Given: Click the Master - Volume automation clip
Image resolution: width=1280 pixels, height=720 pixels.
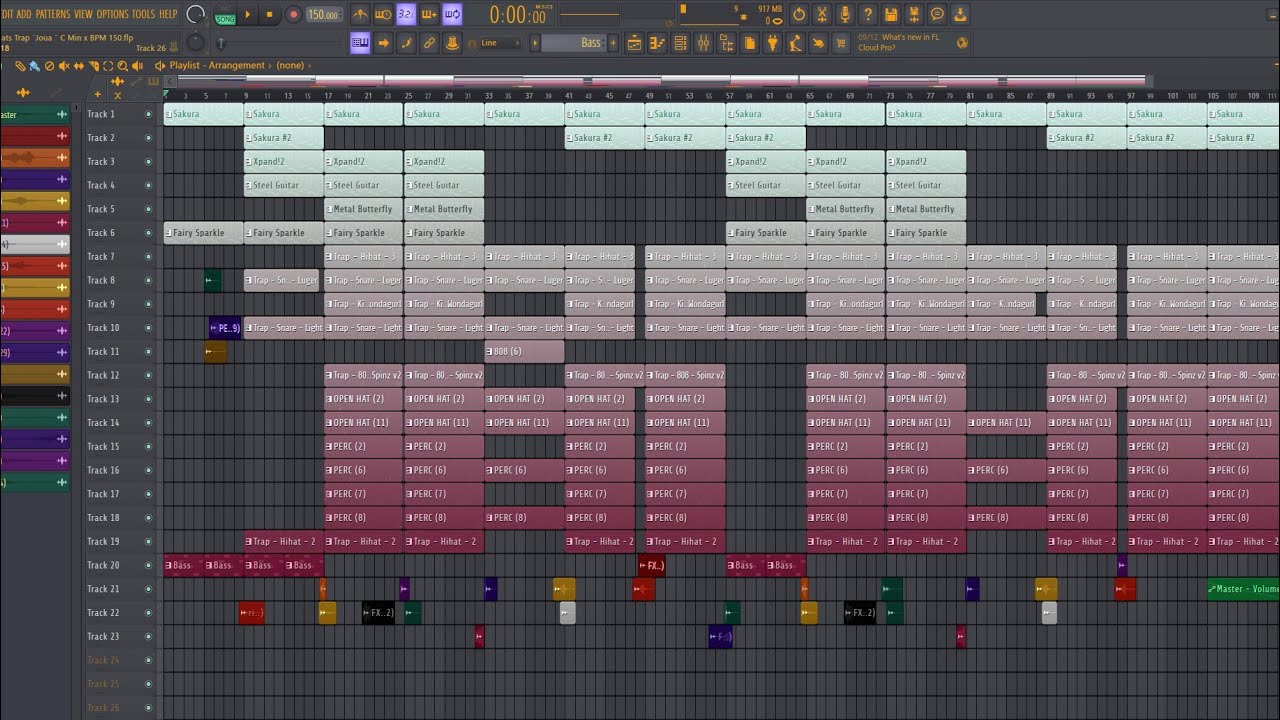Looking at the screenshot, I should [x=1243, y=589].
